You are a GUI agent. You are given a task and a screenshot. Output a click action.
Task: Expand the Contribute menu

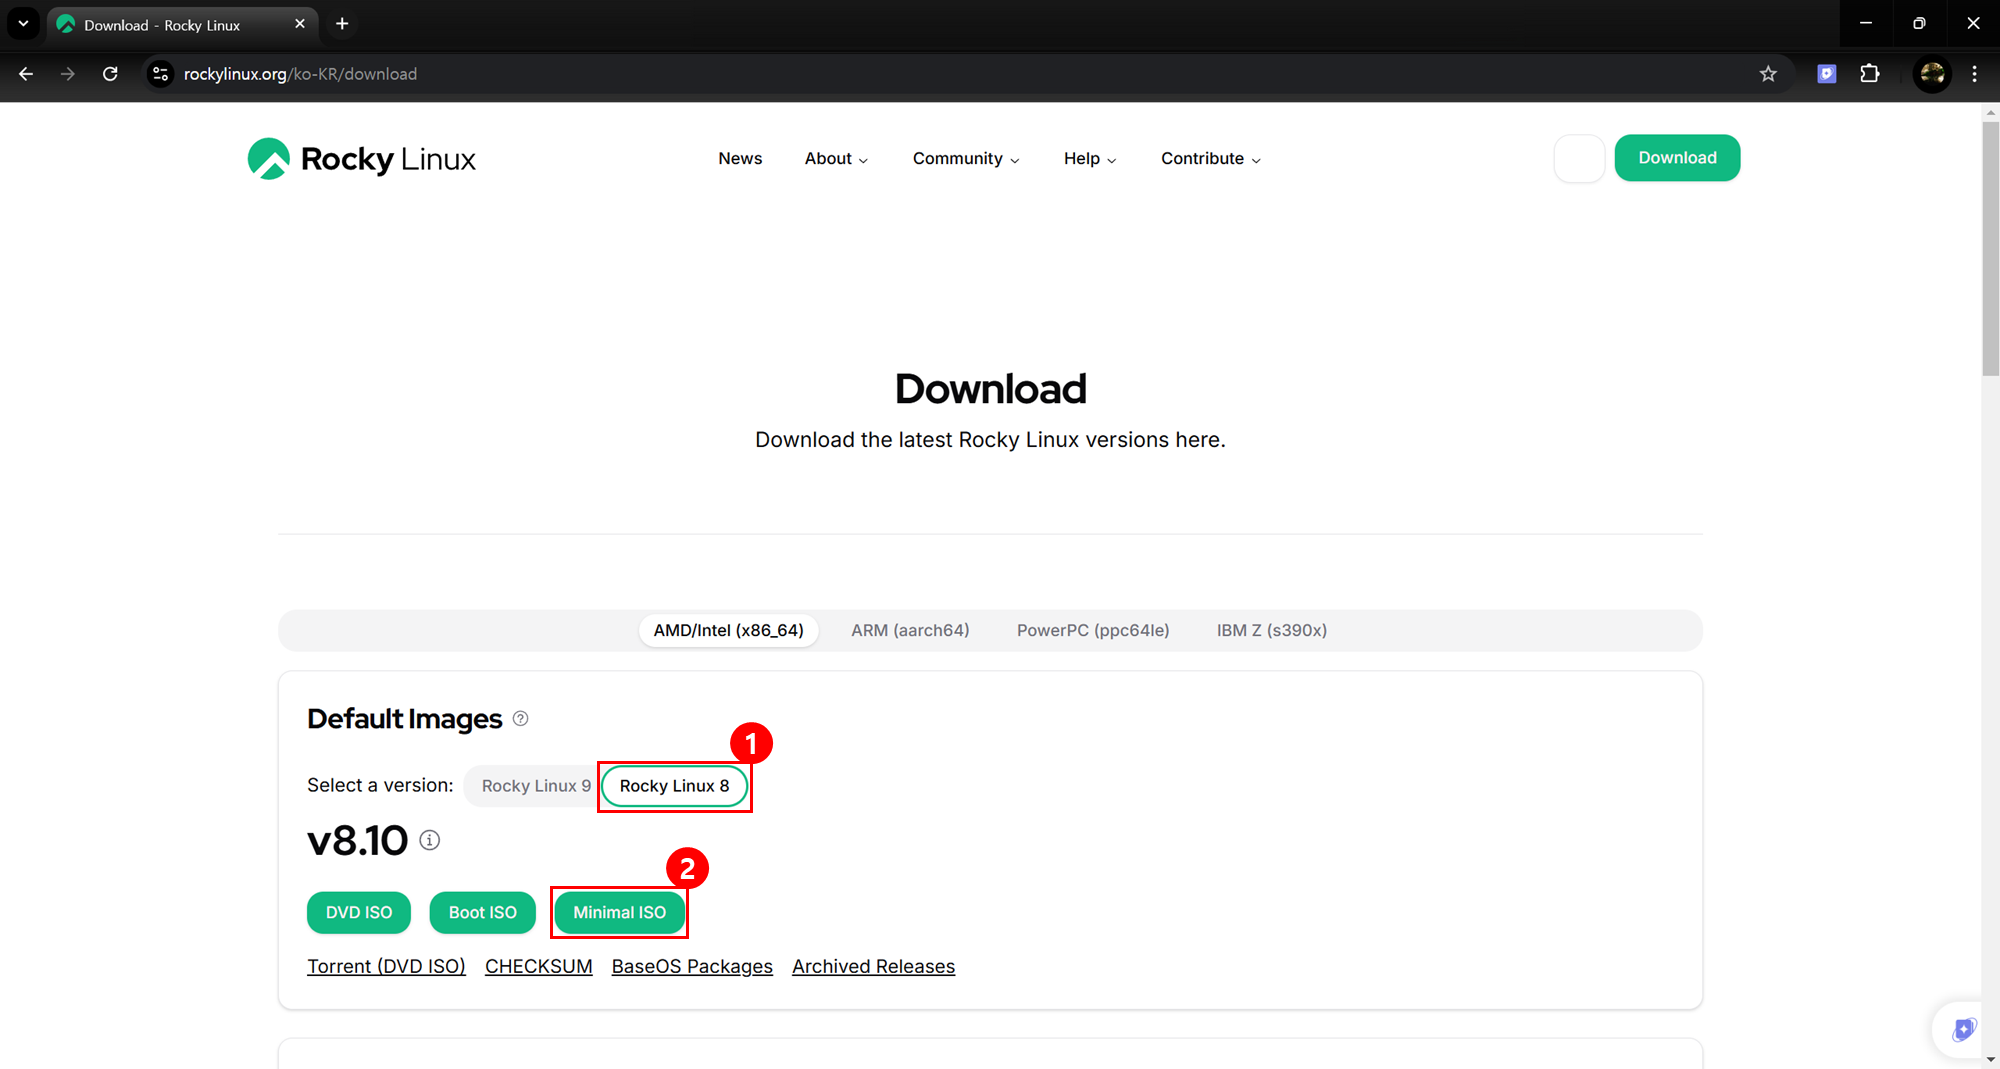1211,159
